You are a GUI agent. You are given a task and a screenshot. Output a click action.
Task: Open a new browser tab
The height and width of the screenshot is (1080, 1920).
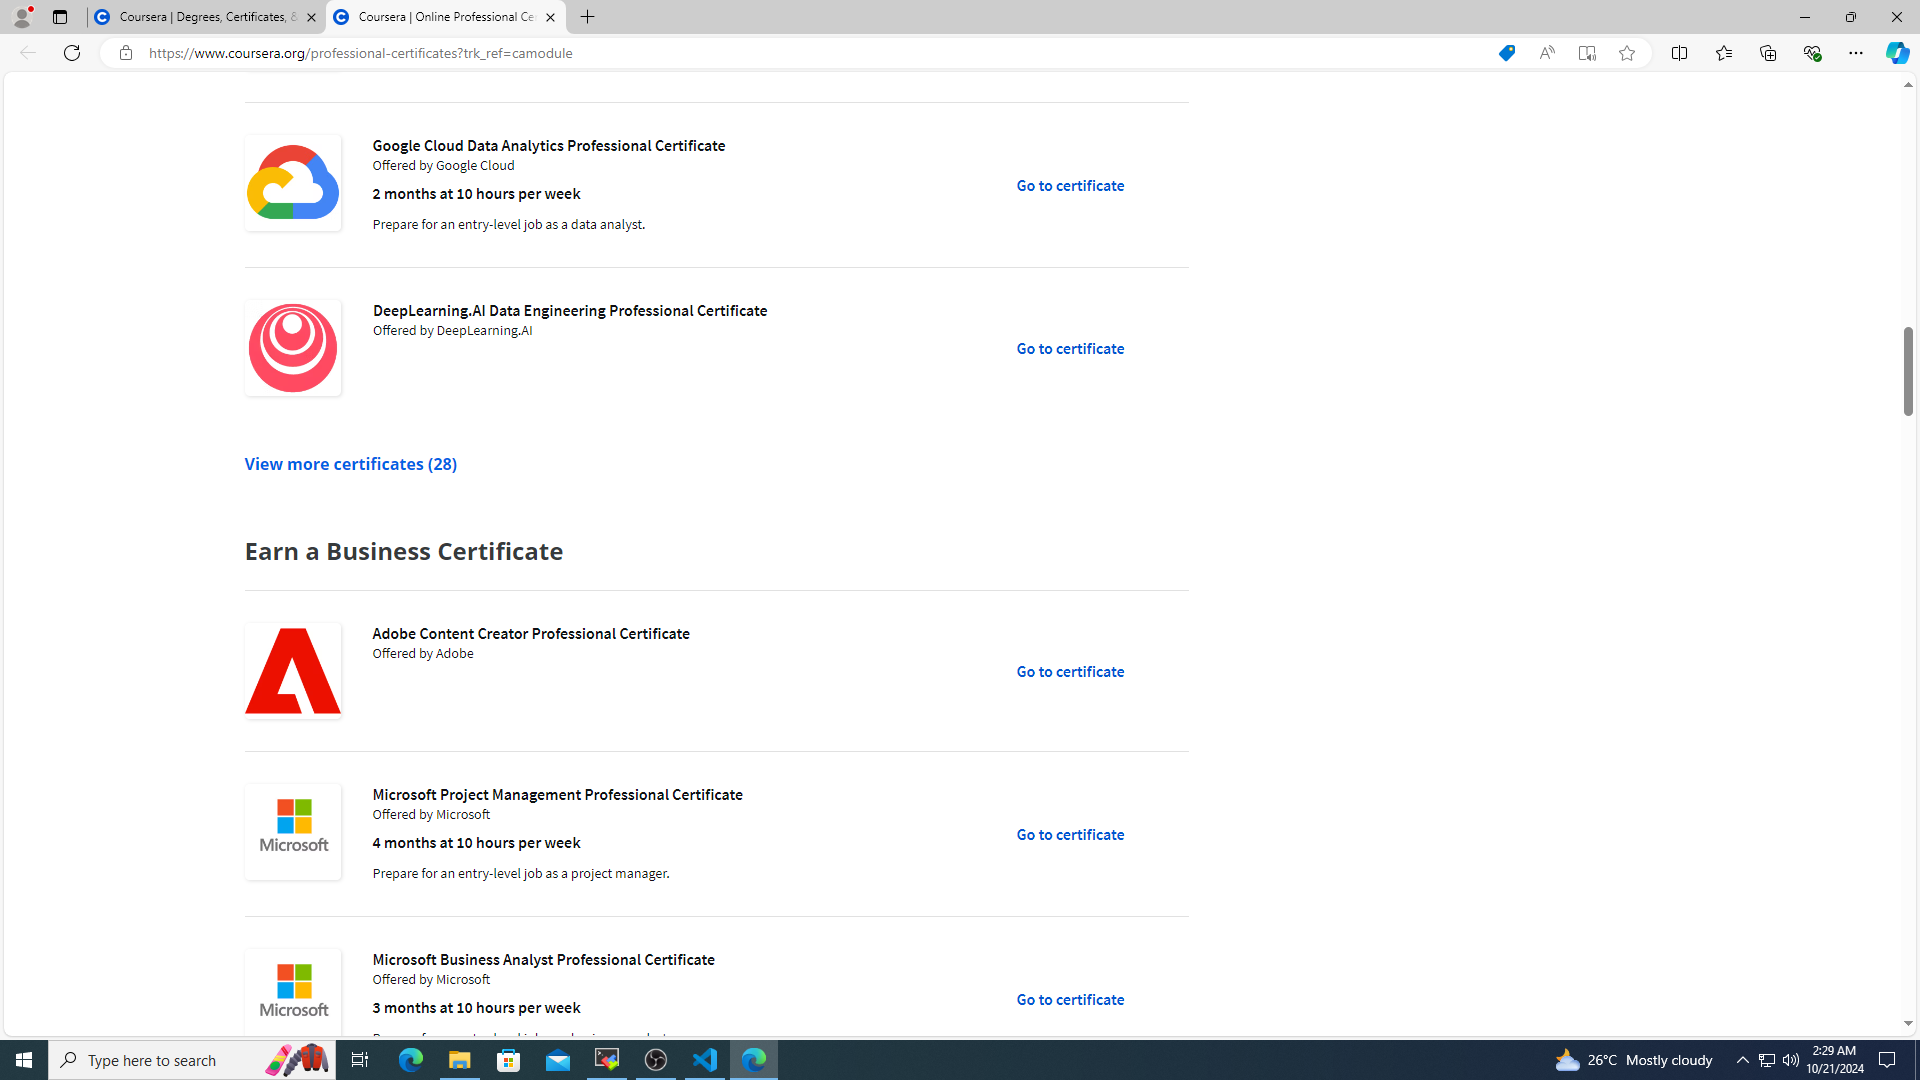587,17
